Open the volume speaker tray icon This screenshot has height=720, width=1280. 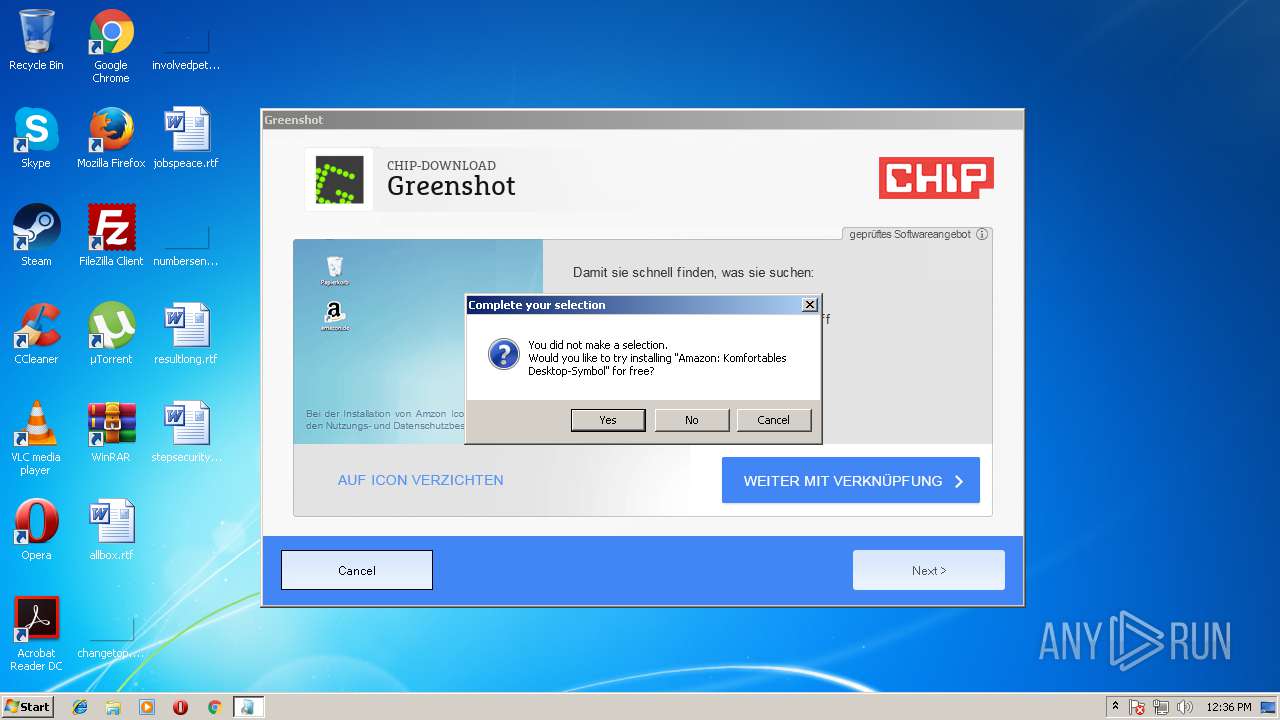(1185, 707)
